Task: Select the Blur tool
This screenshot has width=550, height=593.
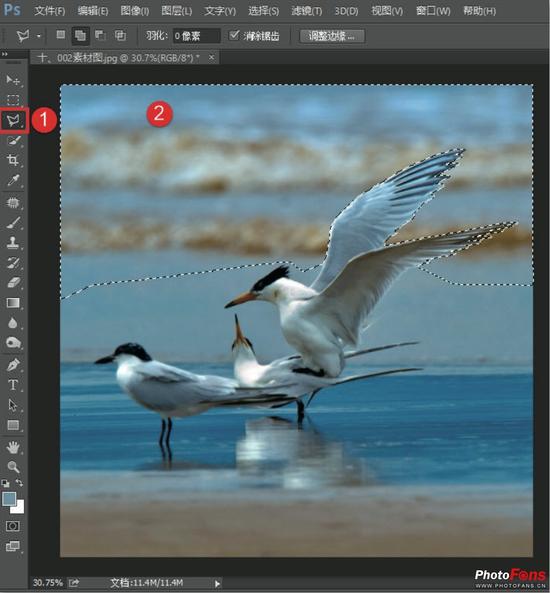Action: pos(13,323)
